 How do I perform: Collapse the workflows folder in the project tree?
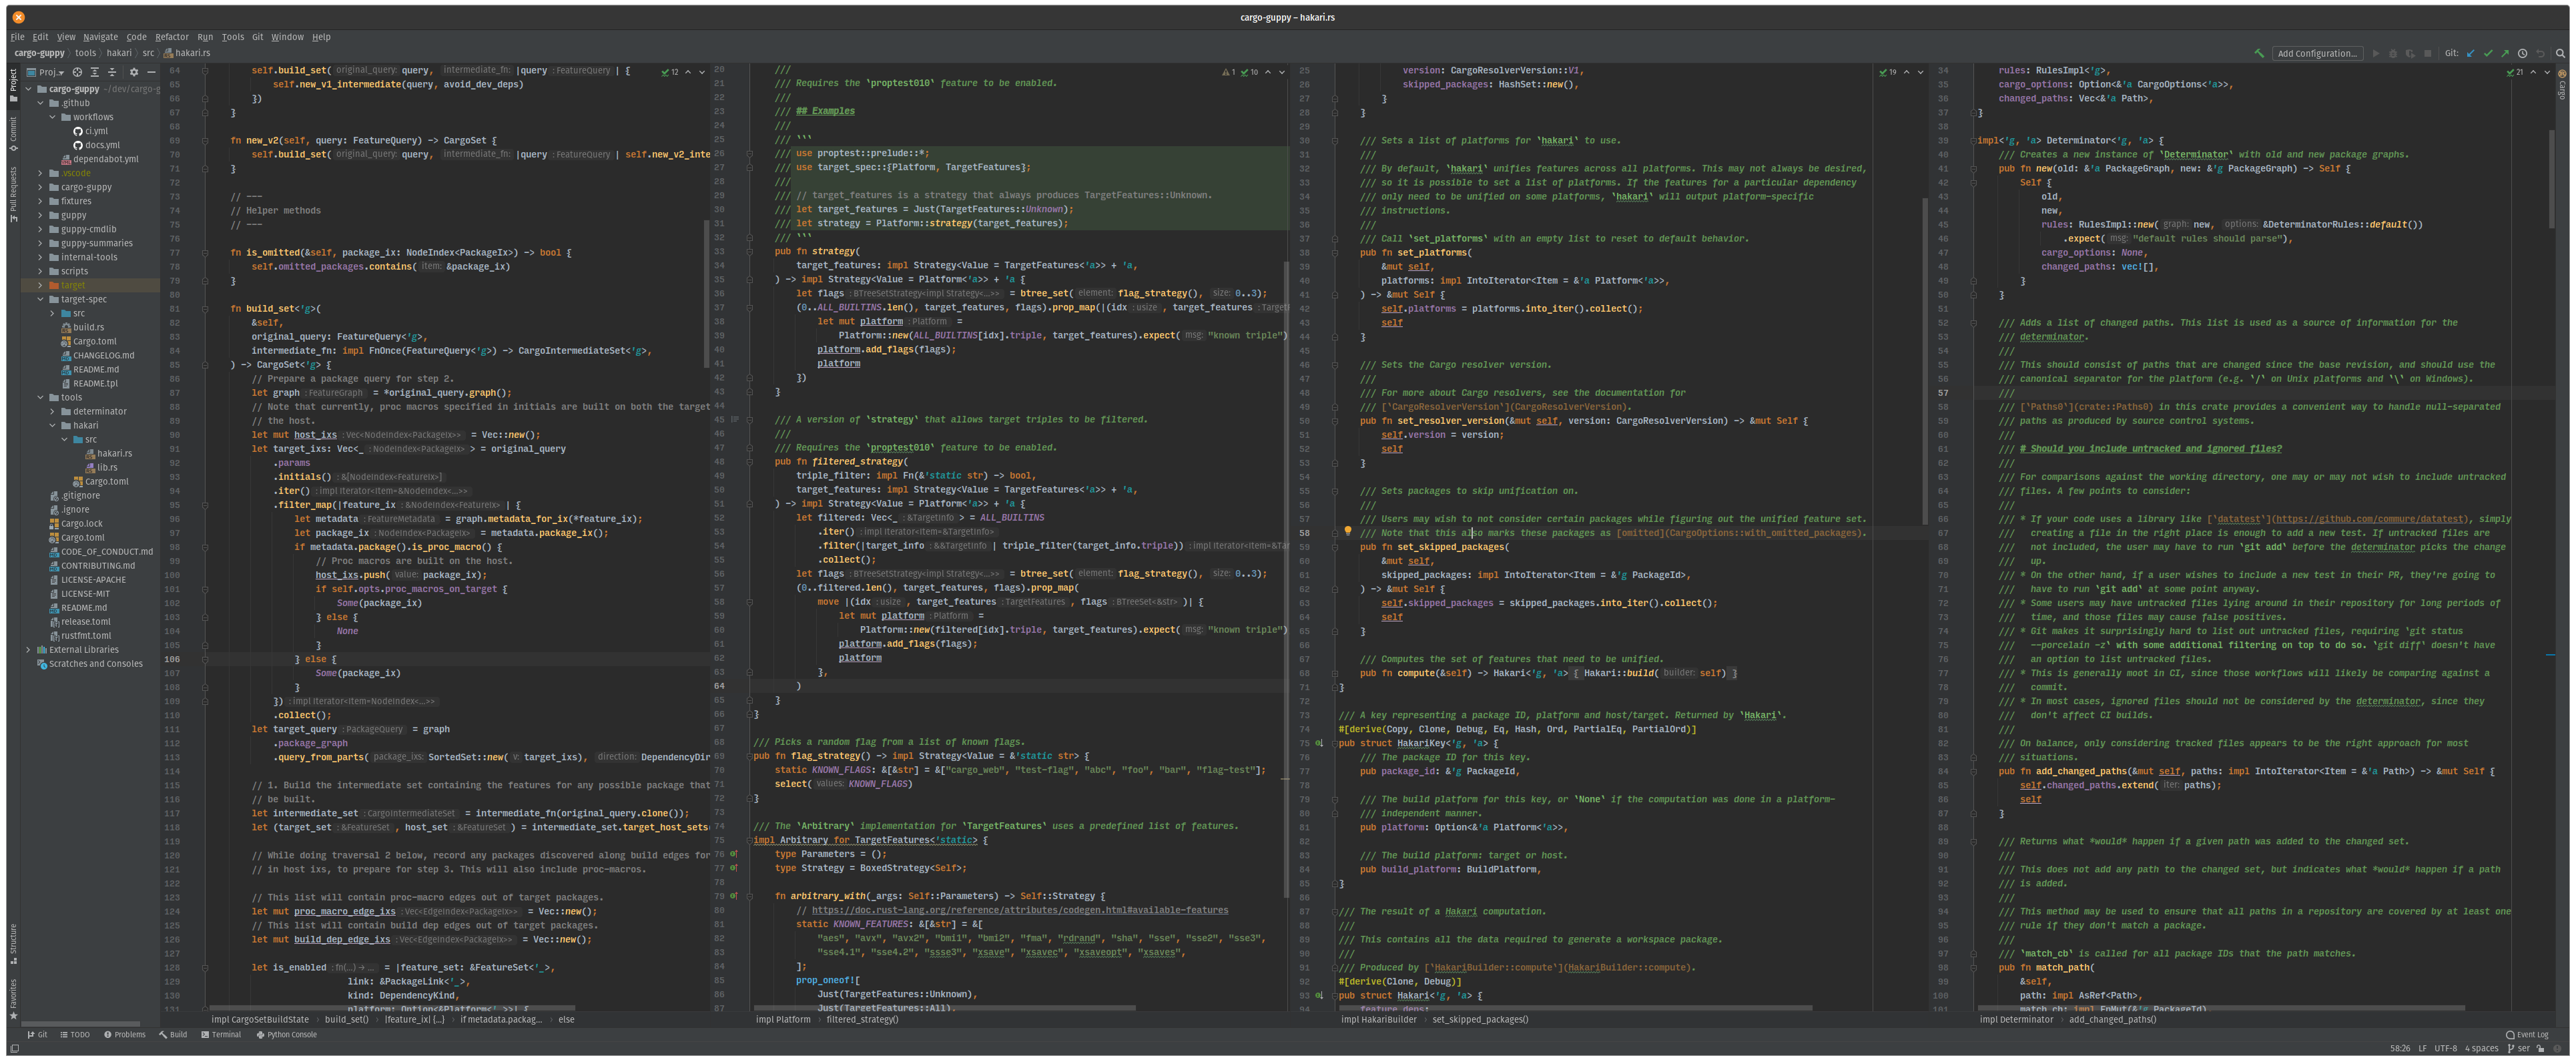[52, 117]
